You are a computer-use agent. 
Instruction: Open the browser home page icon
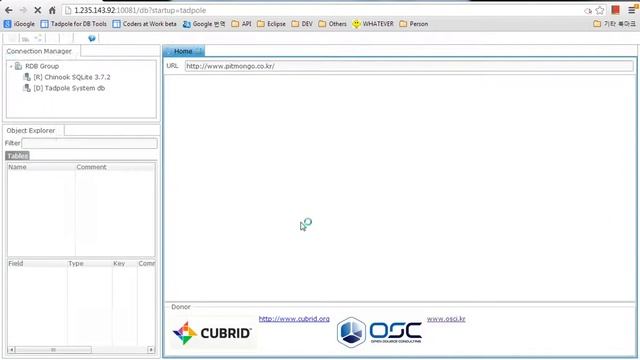[x=52, y=10]
